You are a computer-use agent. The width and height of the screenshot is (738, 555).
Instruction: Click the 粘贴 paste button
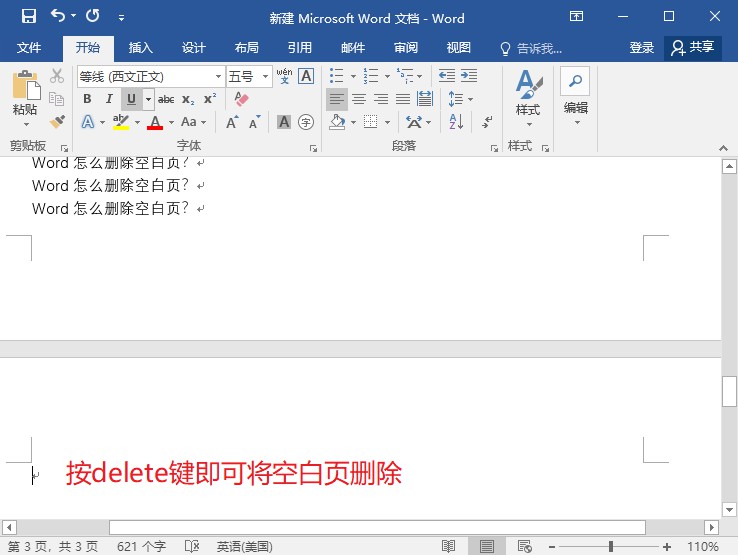click(25, 98)
